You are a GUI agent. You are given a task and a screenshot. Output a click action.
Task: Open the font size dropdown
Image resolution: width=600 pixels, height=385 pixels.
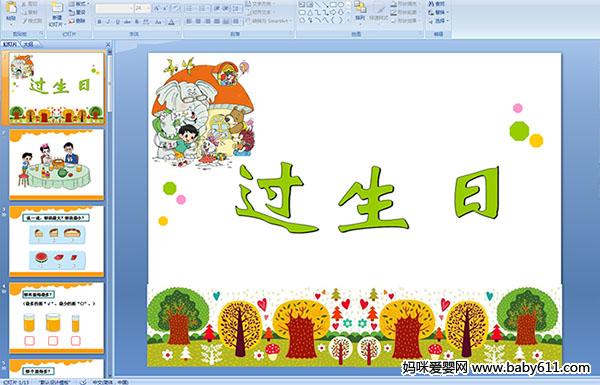(148, 8)
